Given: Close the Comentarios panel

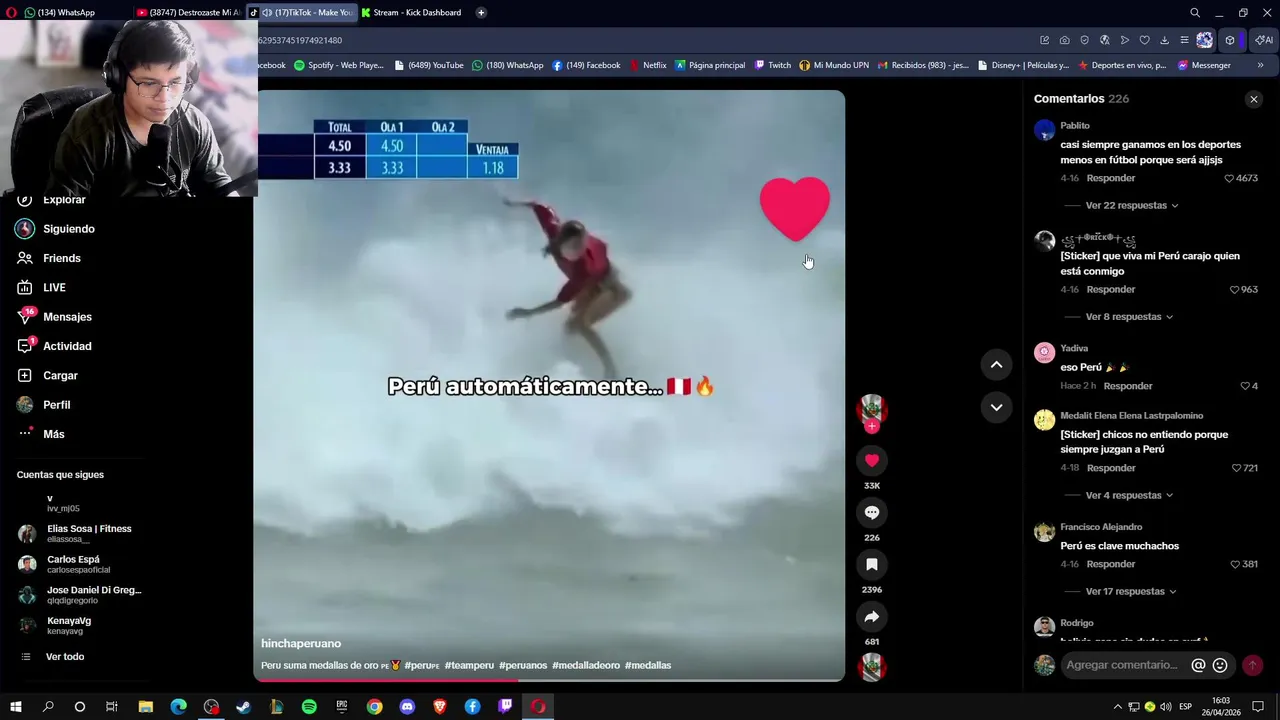Looking at the screenshot, I should tap(1254, 99).
